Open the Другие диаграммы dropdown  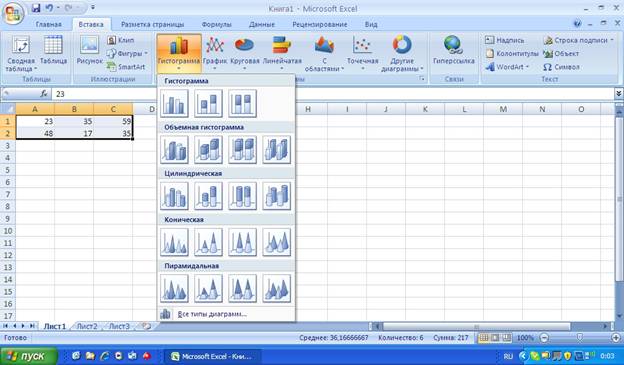402,54
